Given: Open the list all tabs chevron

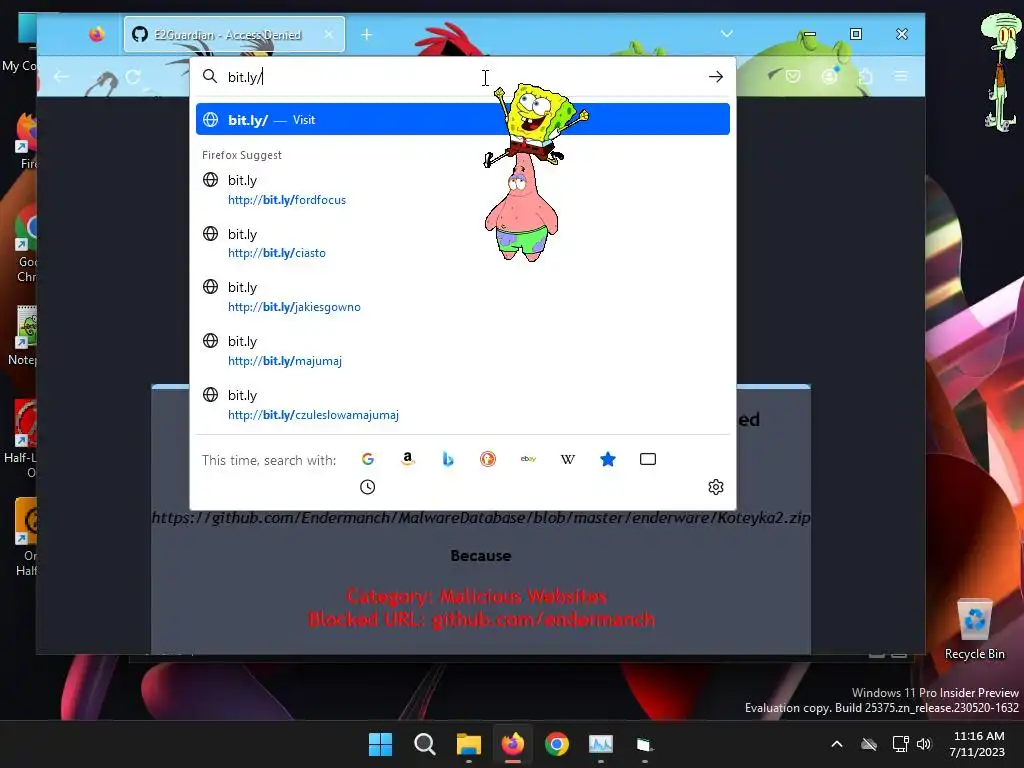Looking at the screenshot, I should [x=726, y=34].
